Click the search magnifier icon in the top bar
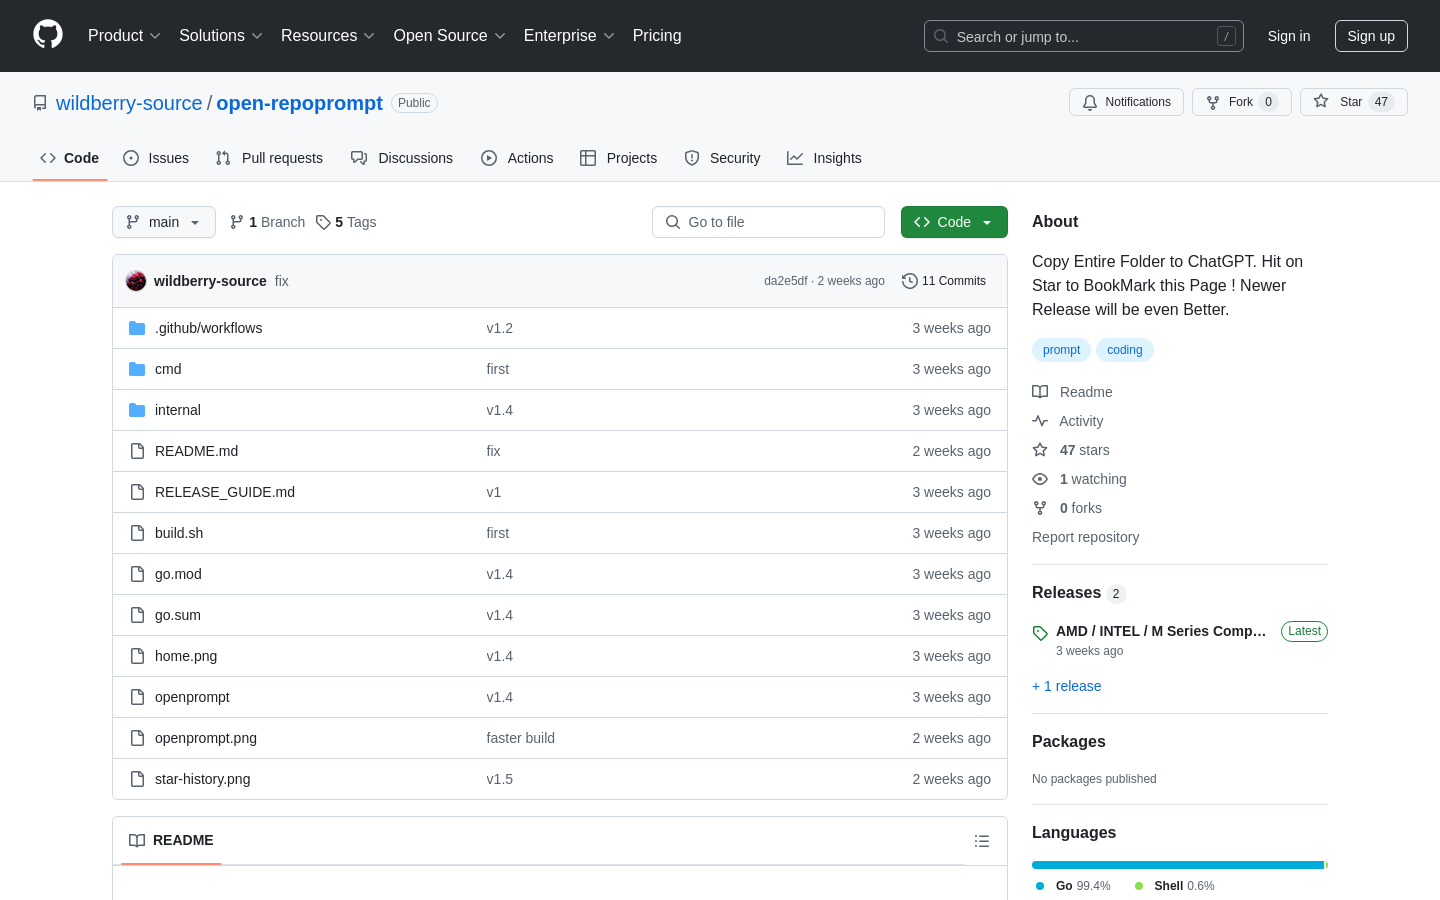 tap(941, 36)
